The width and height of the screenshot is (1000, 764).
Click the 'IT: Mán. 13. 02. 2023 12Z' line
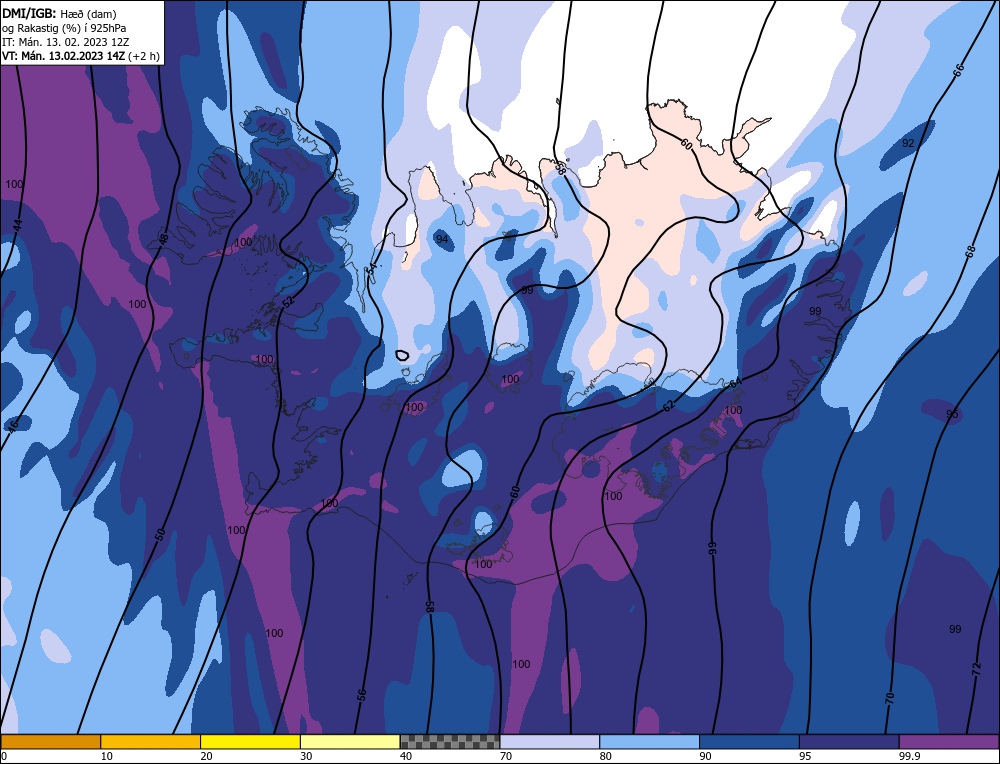pos(65,42)
